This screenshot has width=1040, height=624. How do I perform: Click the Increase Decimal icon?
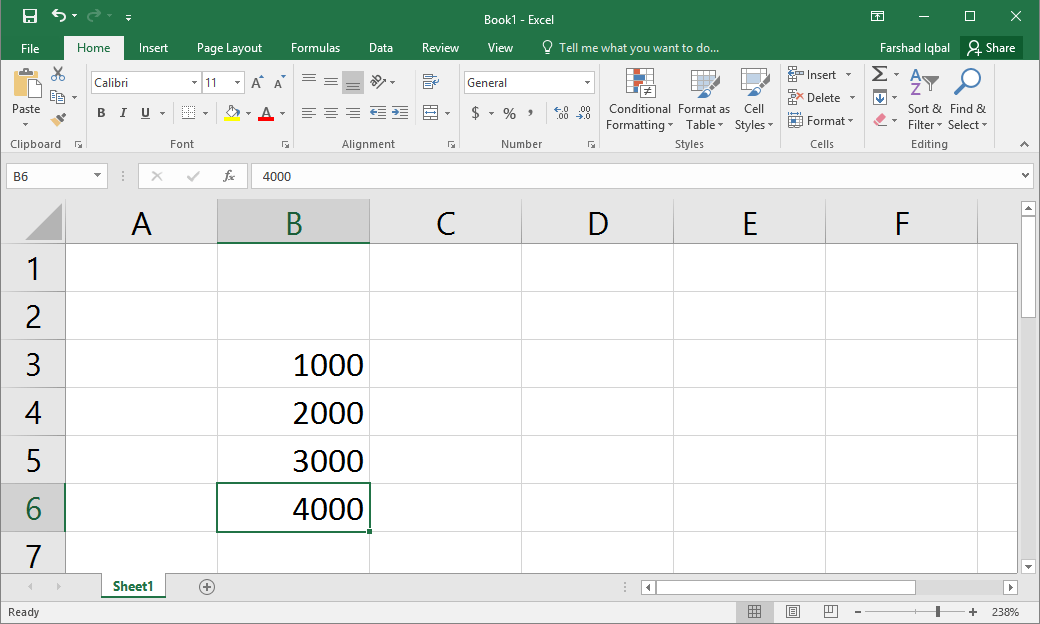(560, 114)
